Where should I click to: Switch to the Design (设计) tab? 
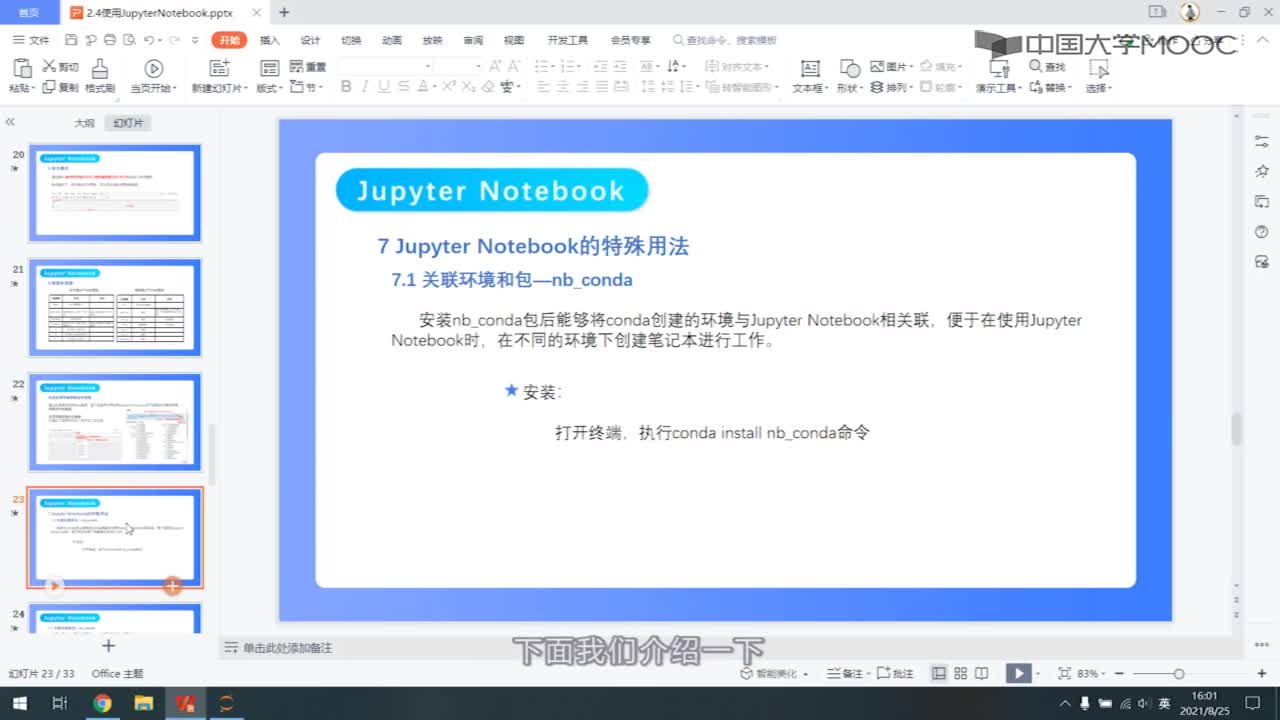(x=310, y=40)
